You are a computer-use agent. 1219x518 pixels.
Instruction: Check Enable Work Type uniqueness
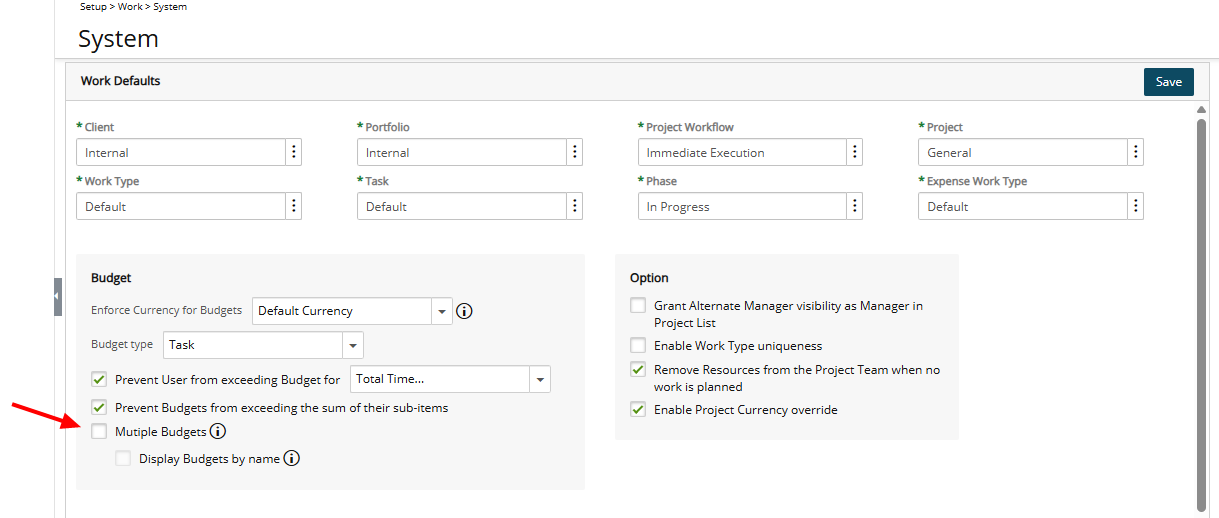coord(638,345)
